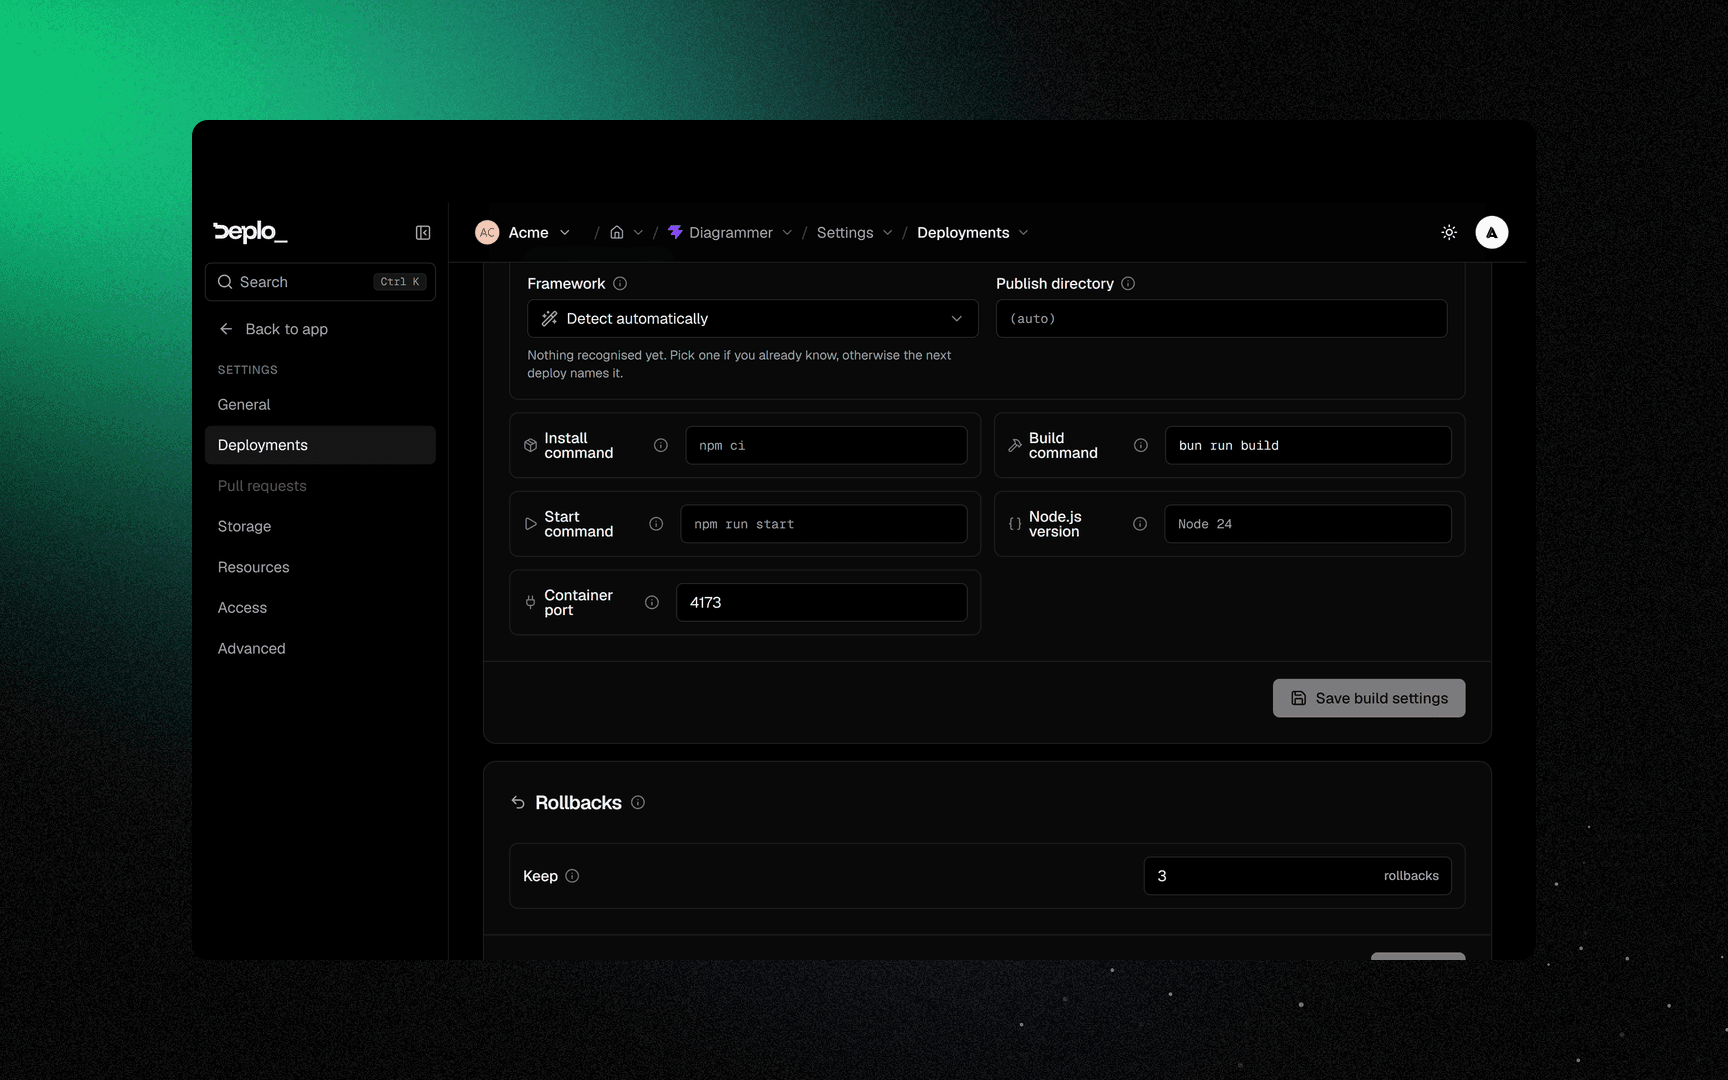Show Rollbacks info icon
This screenshot has height=1080, width=1728.
(638, 802)
